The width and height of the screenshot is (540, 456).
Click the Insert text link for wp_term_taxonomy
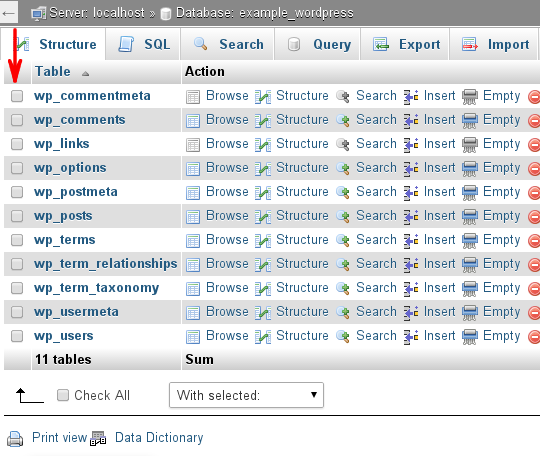click(439, 288)
